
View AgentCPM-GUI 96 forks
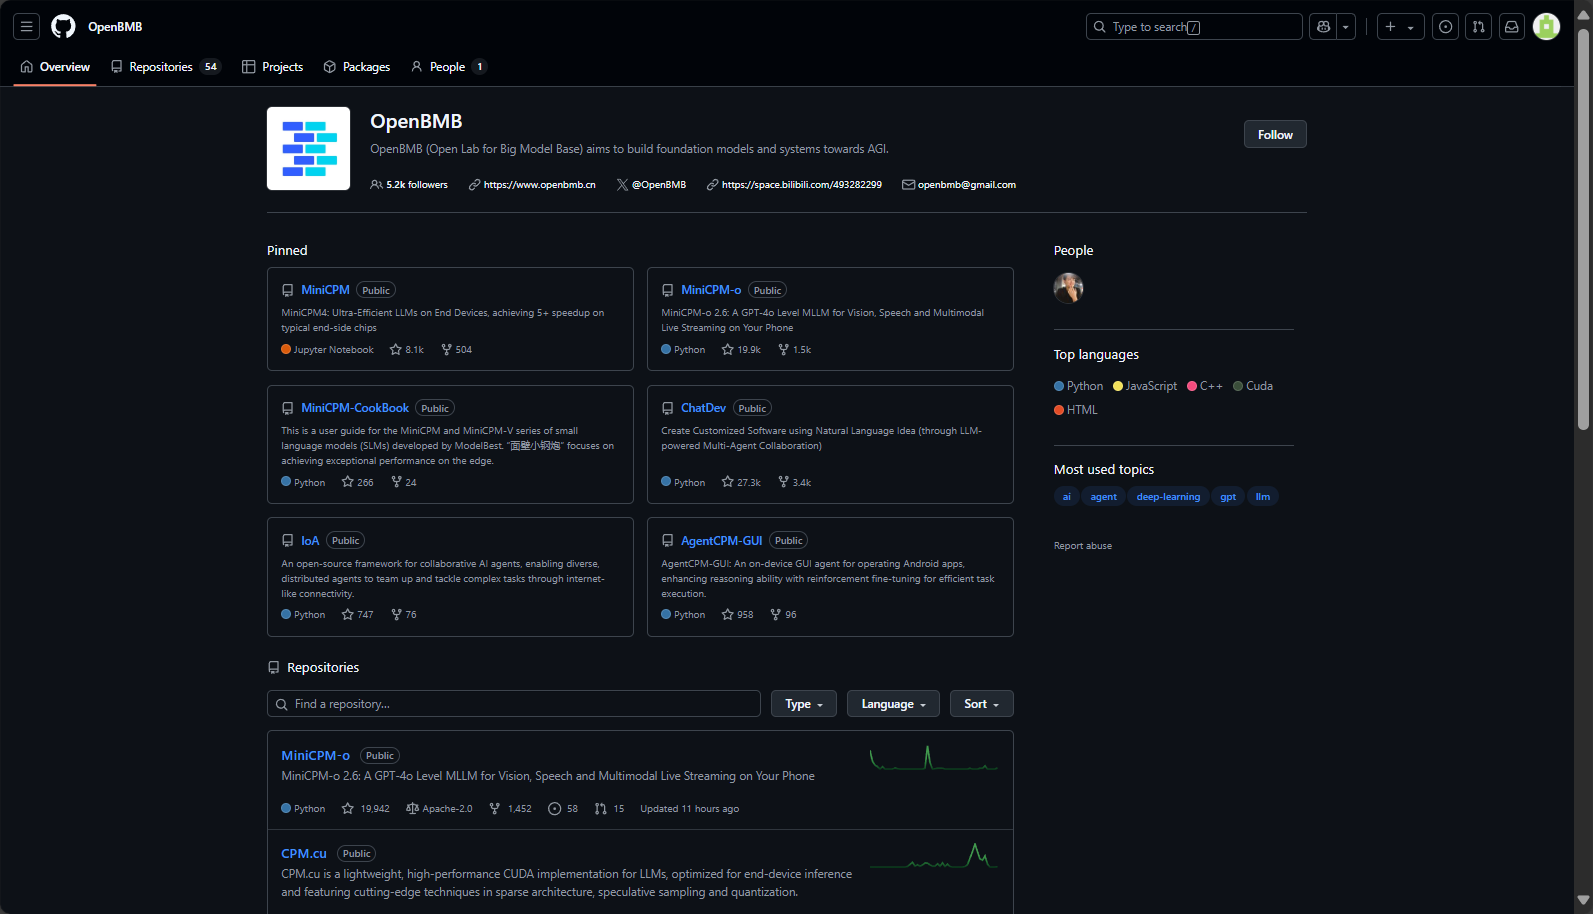tap(784, 615)
